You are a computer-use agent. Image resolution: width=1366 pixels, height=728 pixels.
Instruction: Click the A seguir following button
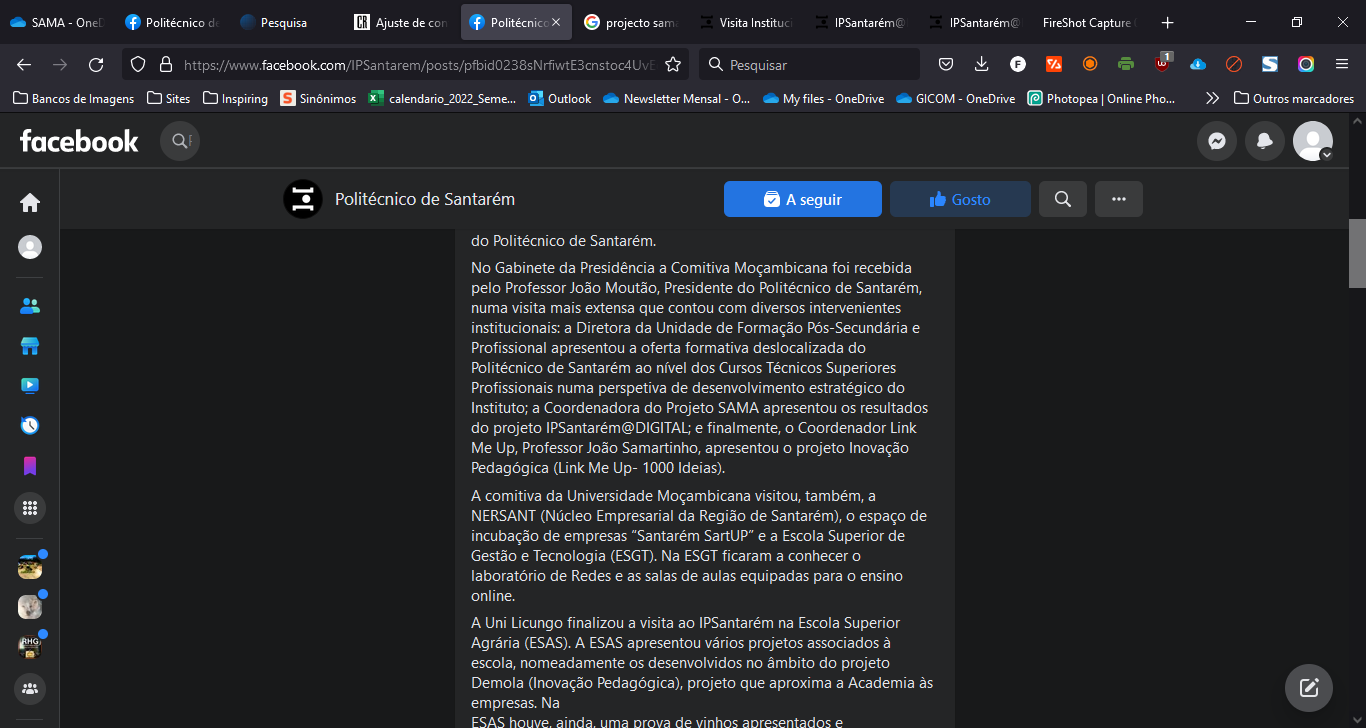coord(803,199)
